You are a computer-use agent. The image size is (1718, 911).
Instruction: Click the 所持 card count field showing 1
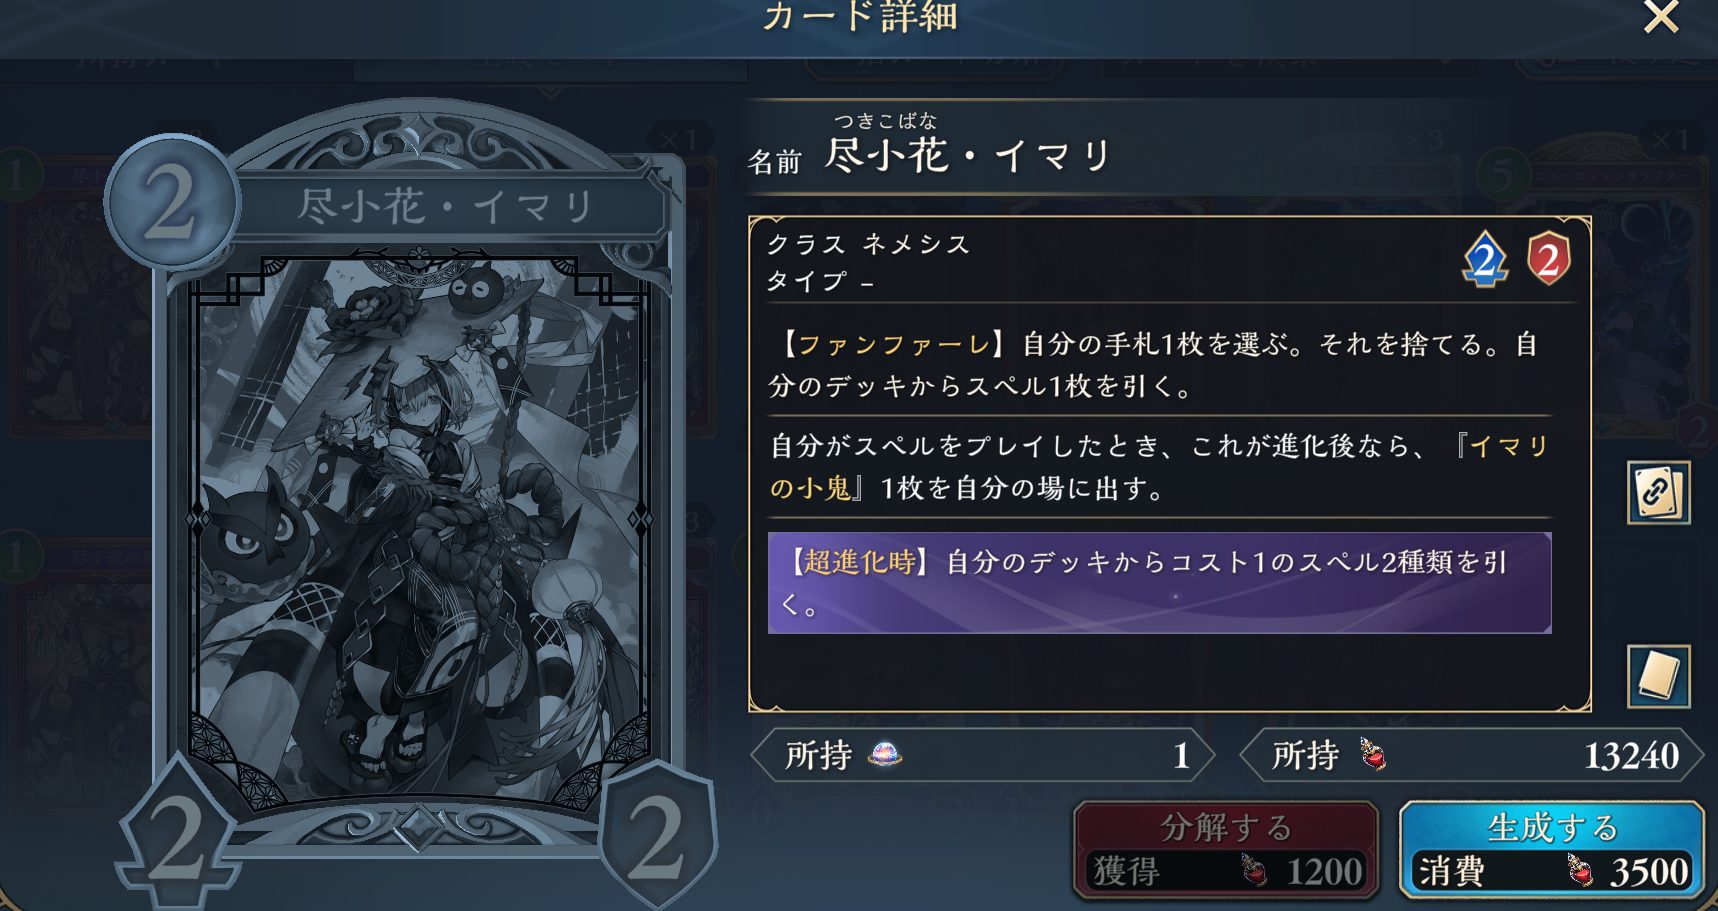pyautogui.click(x=984, y=755)
